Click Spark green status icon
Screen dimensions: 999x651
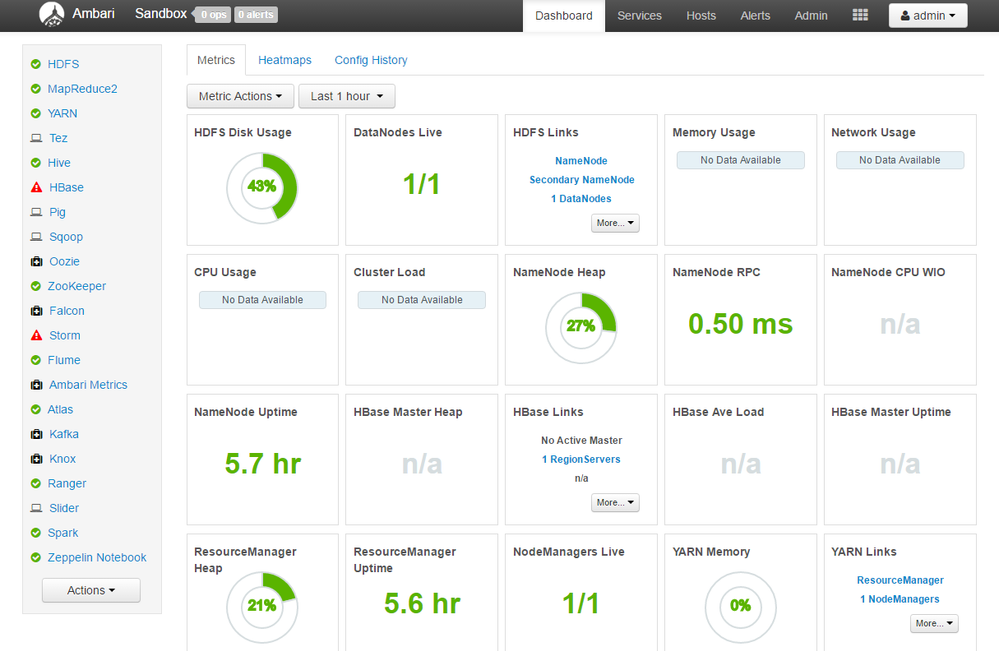tap(36, 533)
